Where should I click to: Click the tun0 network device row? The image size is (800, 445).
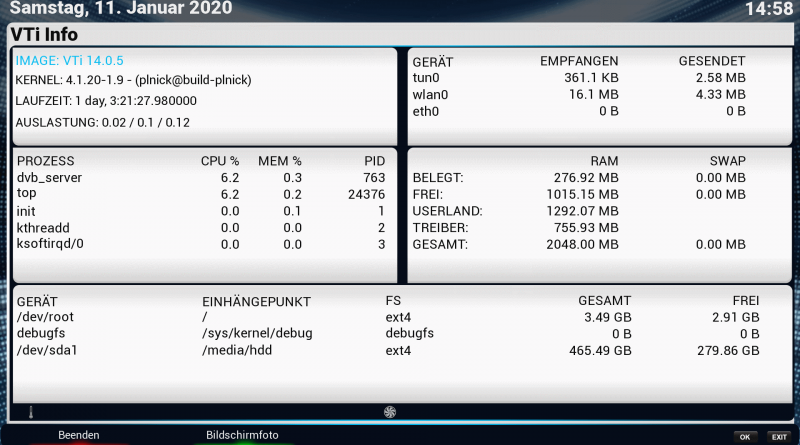coord(579,78)
